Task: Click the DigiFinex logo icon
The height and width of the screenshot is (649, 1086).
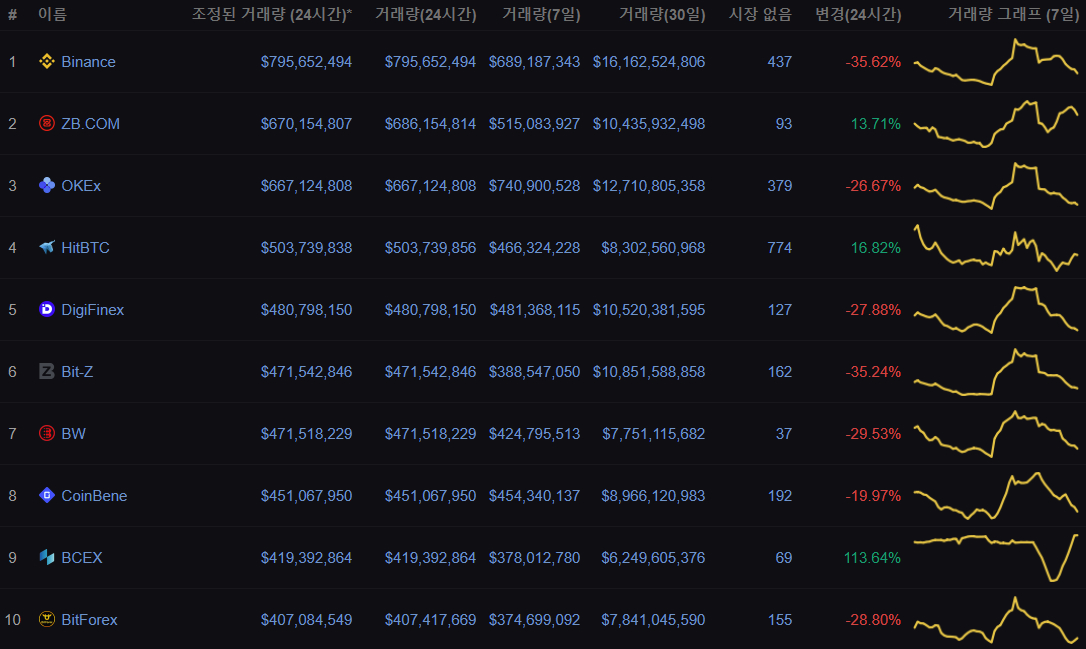Action: pos(46,310)
